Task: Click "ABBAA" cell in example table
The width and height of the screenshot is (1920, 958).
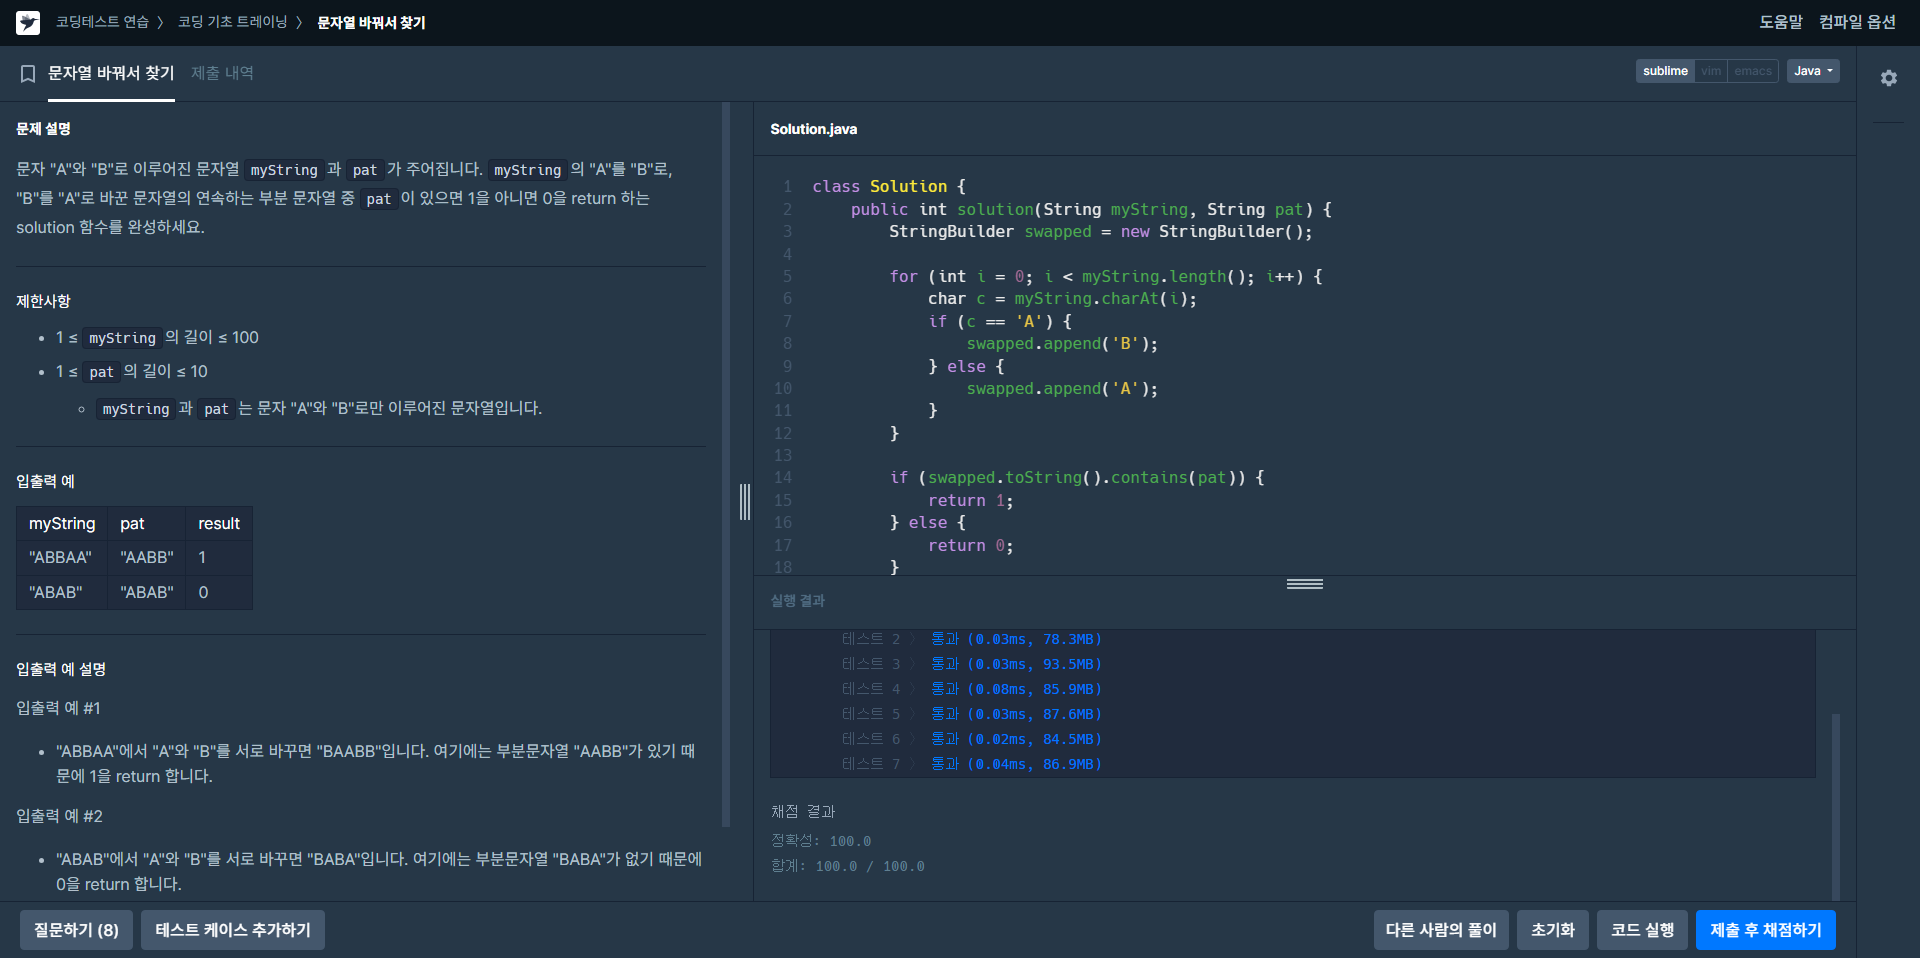Action: [x=61, y=557]
